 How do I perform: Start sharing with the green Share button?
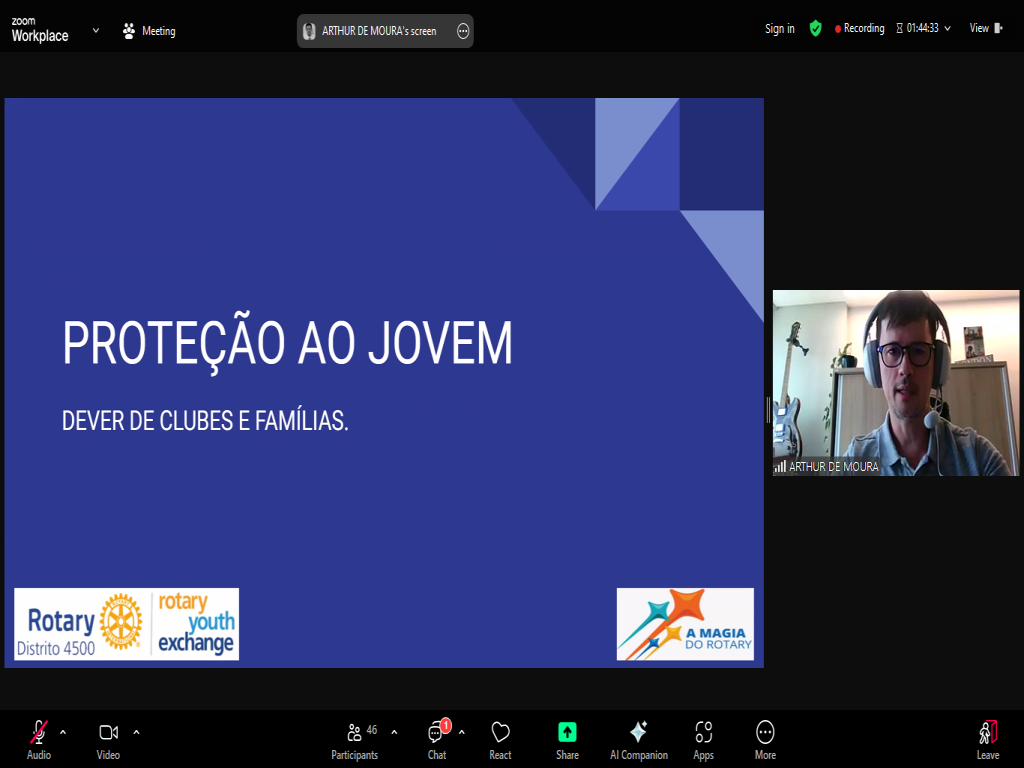click(x=567, y=732)
